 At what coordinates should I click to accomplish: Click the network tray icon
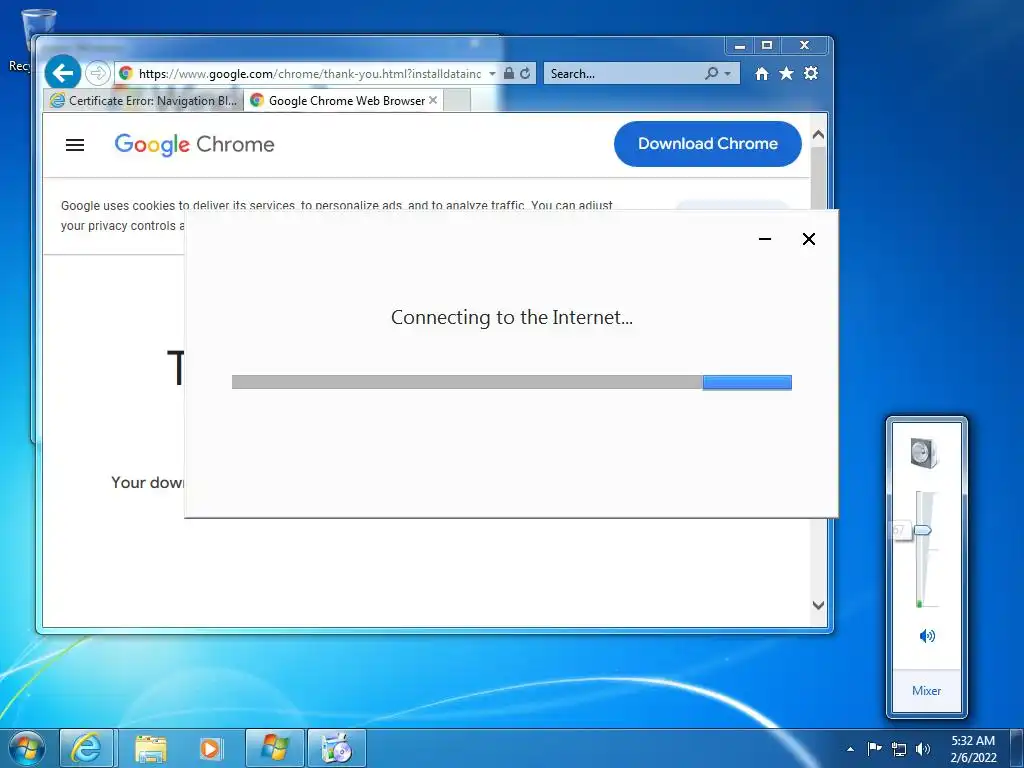pyautogui.click(x=899, y=749)
